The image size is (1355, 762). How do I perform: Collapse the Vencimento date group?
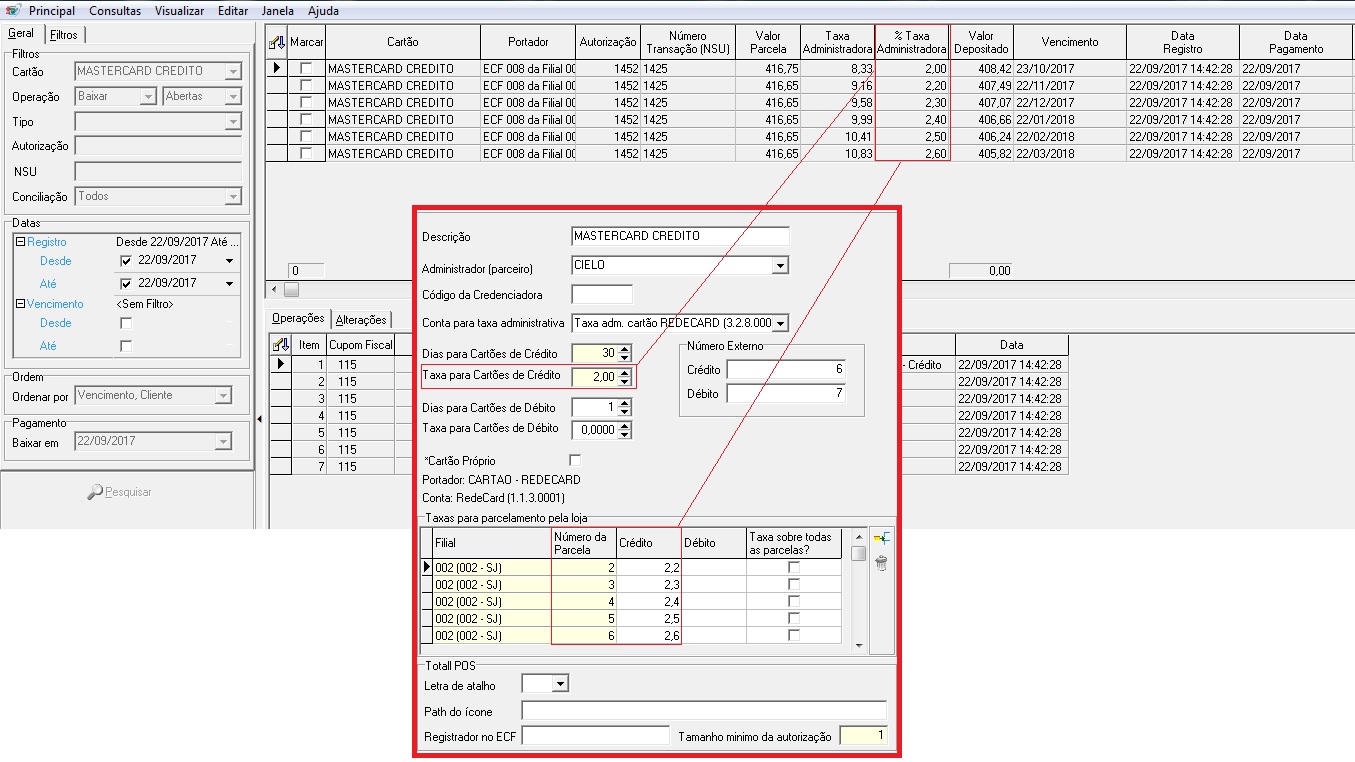(20, 304)
